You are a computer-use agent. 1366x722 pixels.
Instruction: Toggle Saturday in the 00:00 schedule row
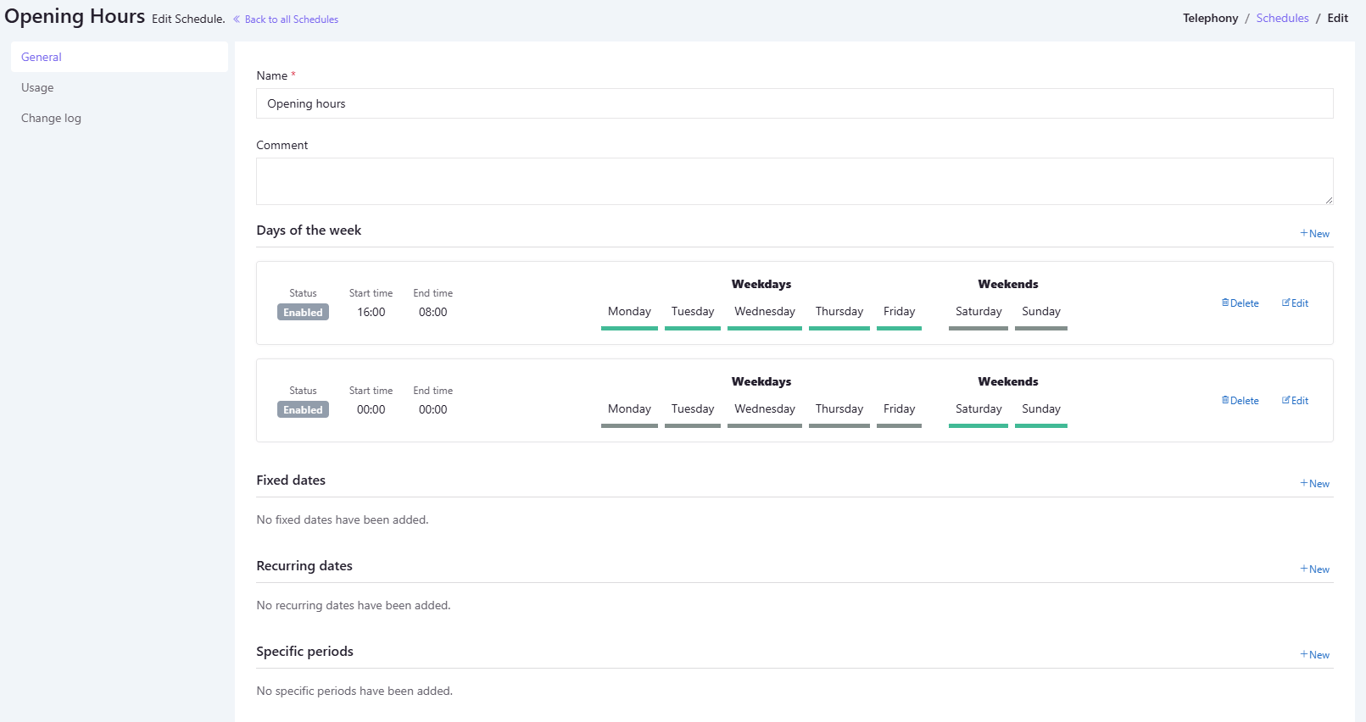(978, 409)
